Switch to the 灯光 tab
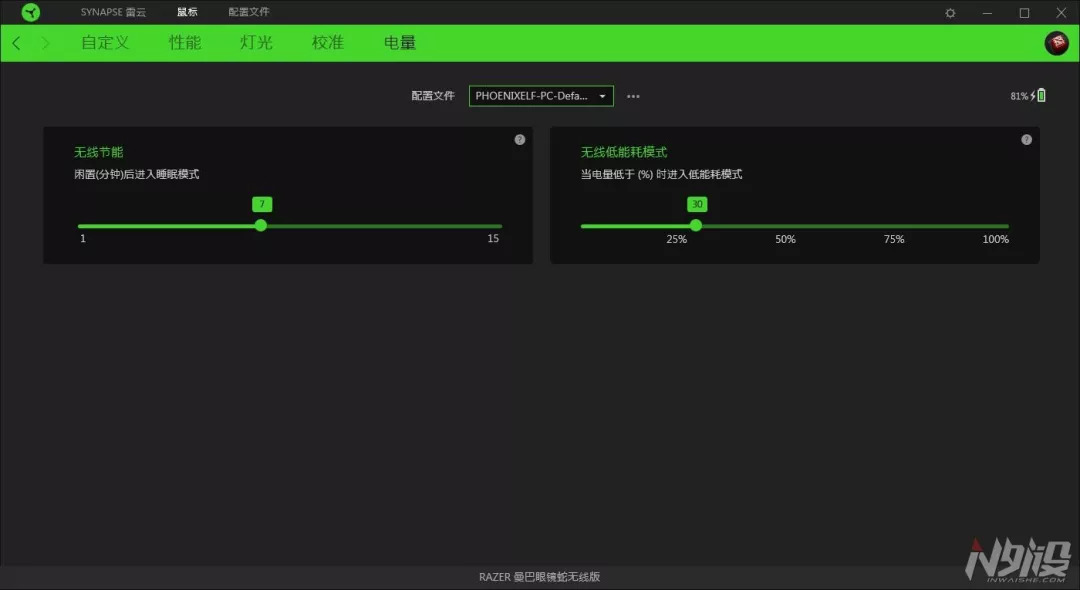This screenshot has width=1080, height=590. pyautogui.click(x=256, y=43)
